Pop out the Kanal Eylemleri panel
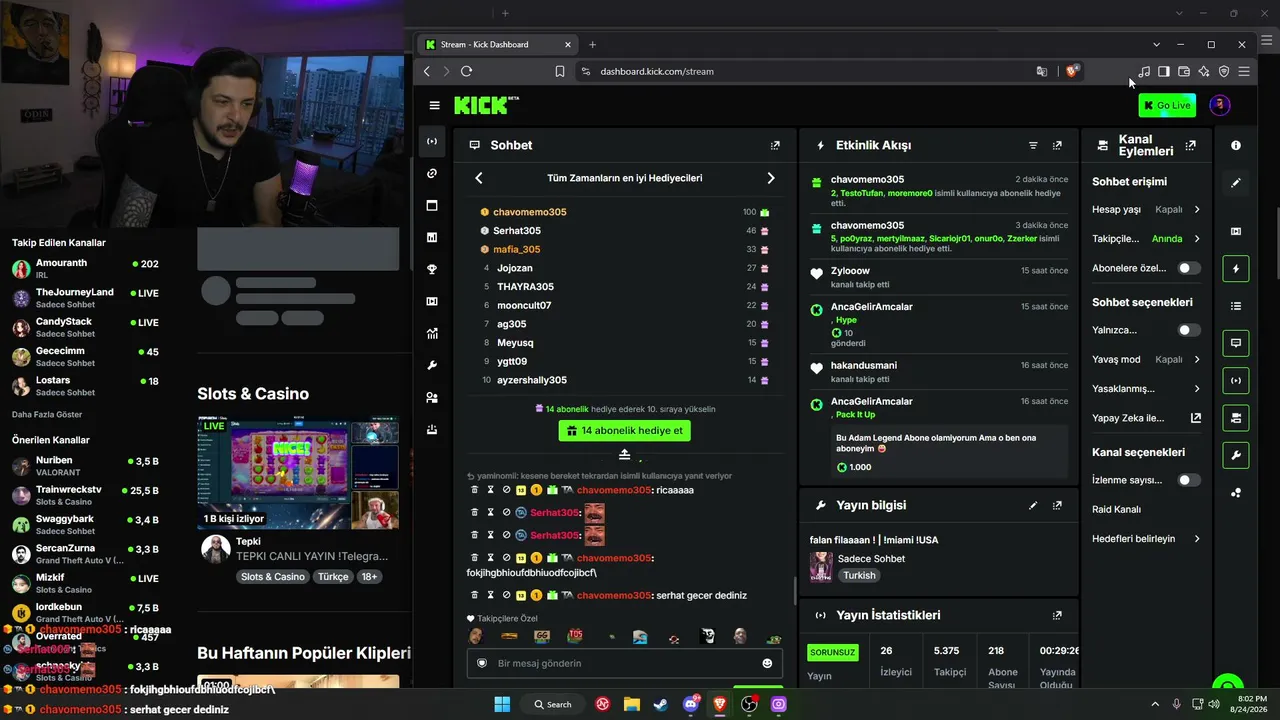This screenshot has height=720, width=1280. tap(1190, 145)
